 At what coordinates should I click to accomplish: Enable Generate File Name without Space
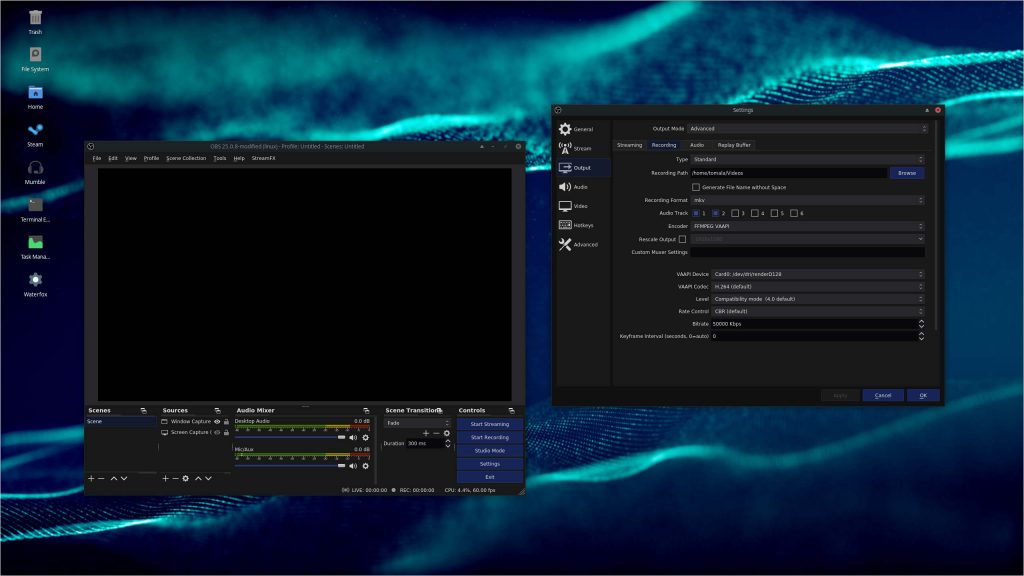696,187
